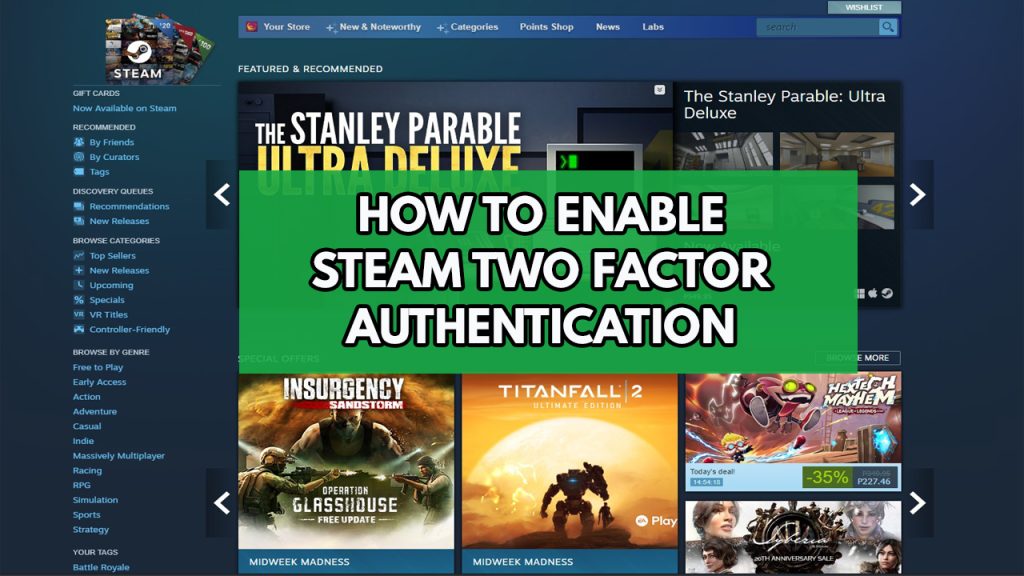Image resolution: width=1024 pixels, height=576 pixels.
Task: Open Now Available on Steam link
Action: click(125, 108)
